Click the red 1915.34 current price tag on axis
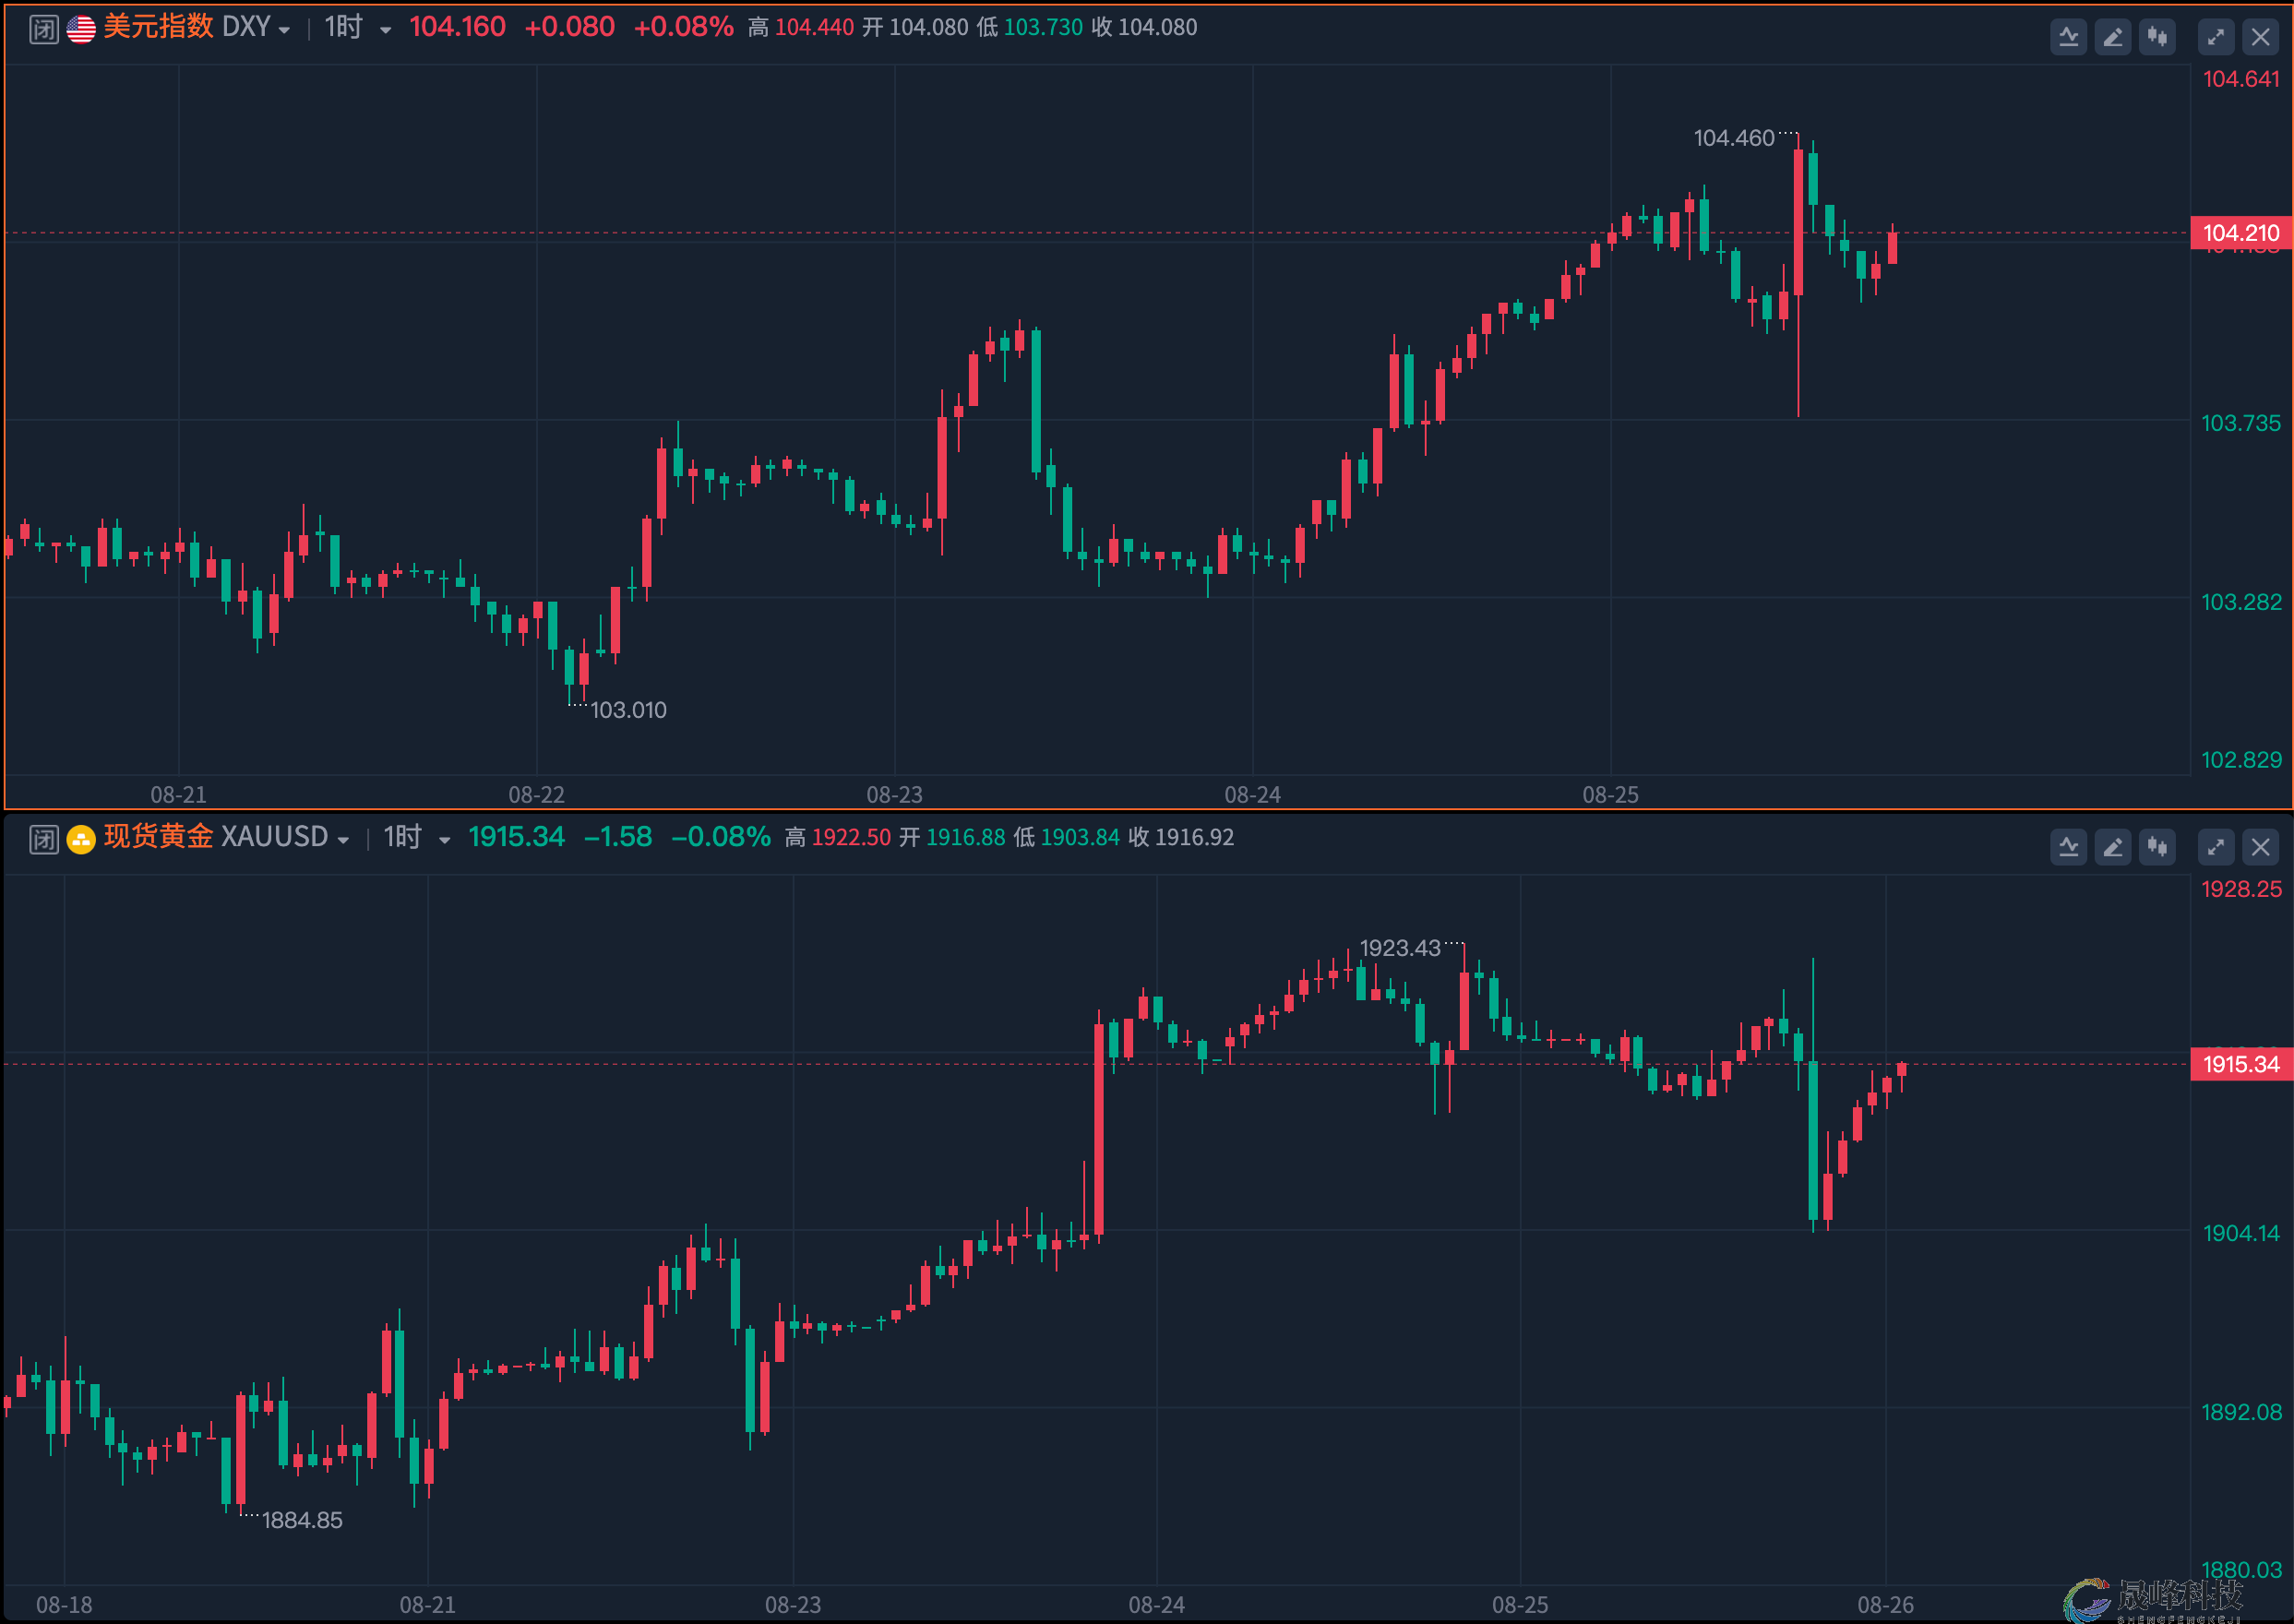Viewport: 2294px width, 1624px height. click(2241, 1065)
